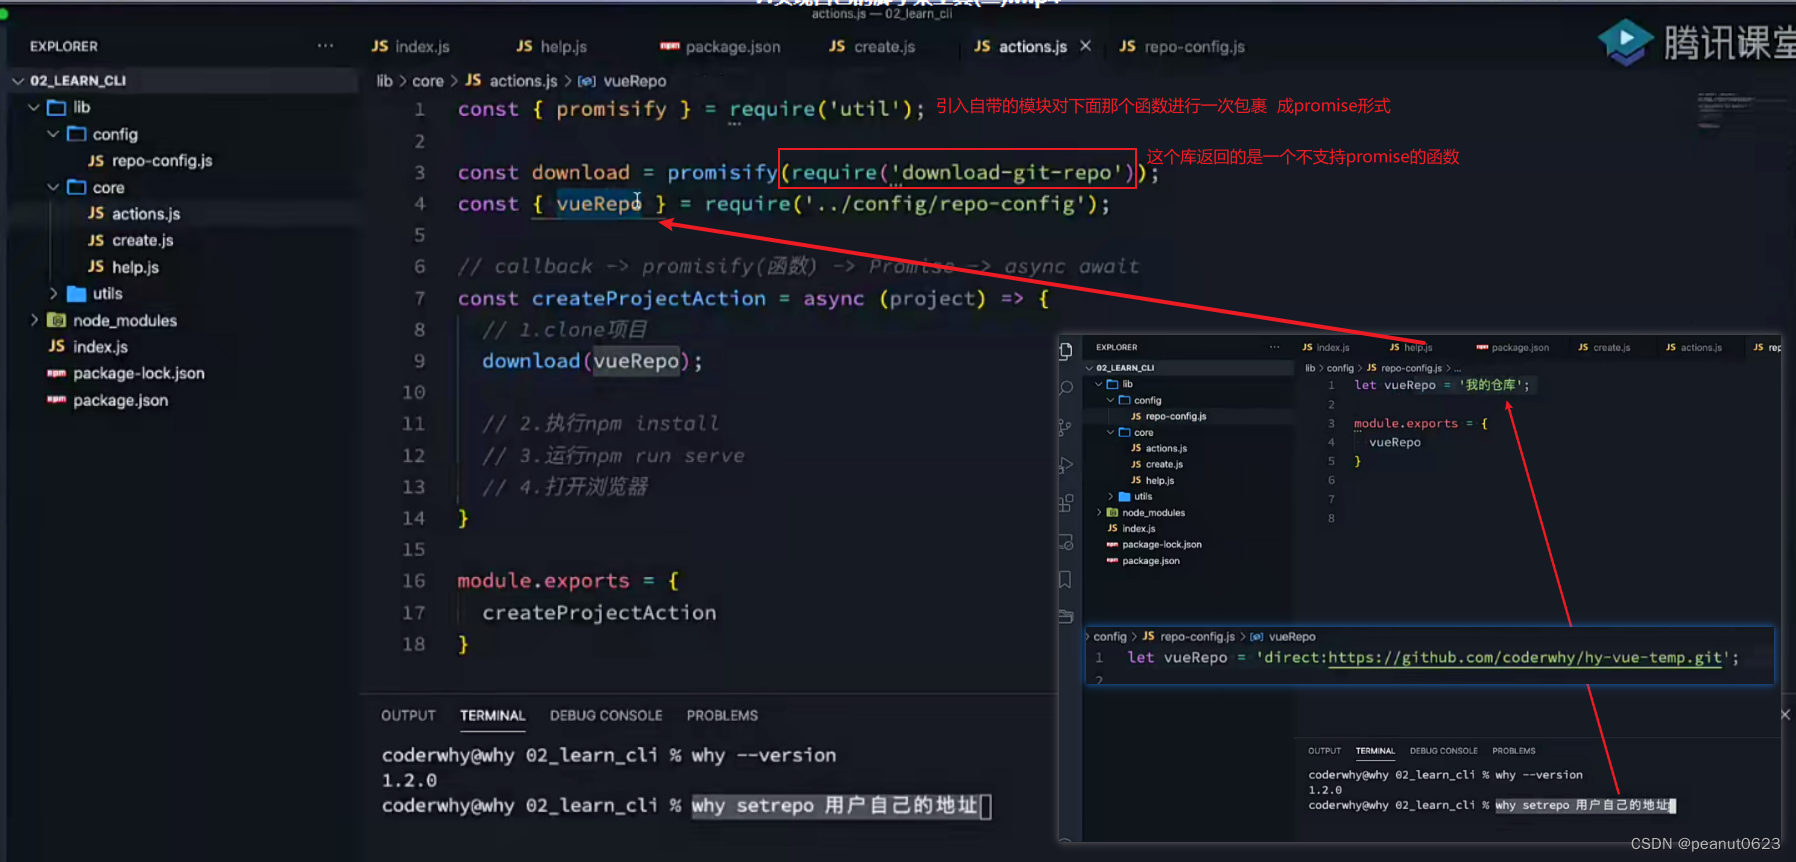The image size is (1796, 862).
Task: Click 'download-git-repo' string on code line 3
Action: click(x=1006, y=172)
